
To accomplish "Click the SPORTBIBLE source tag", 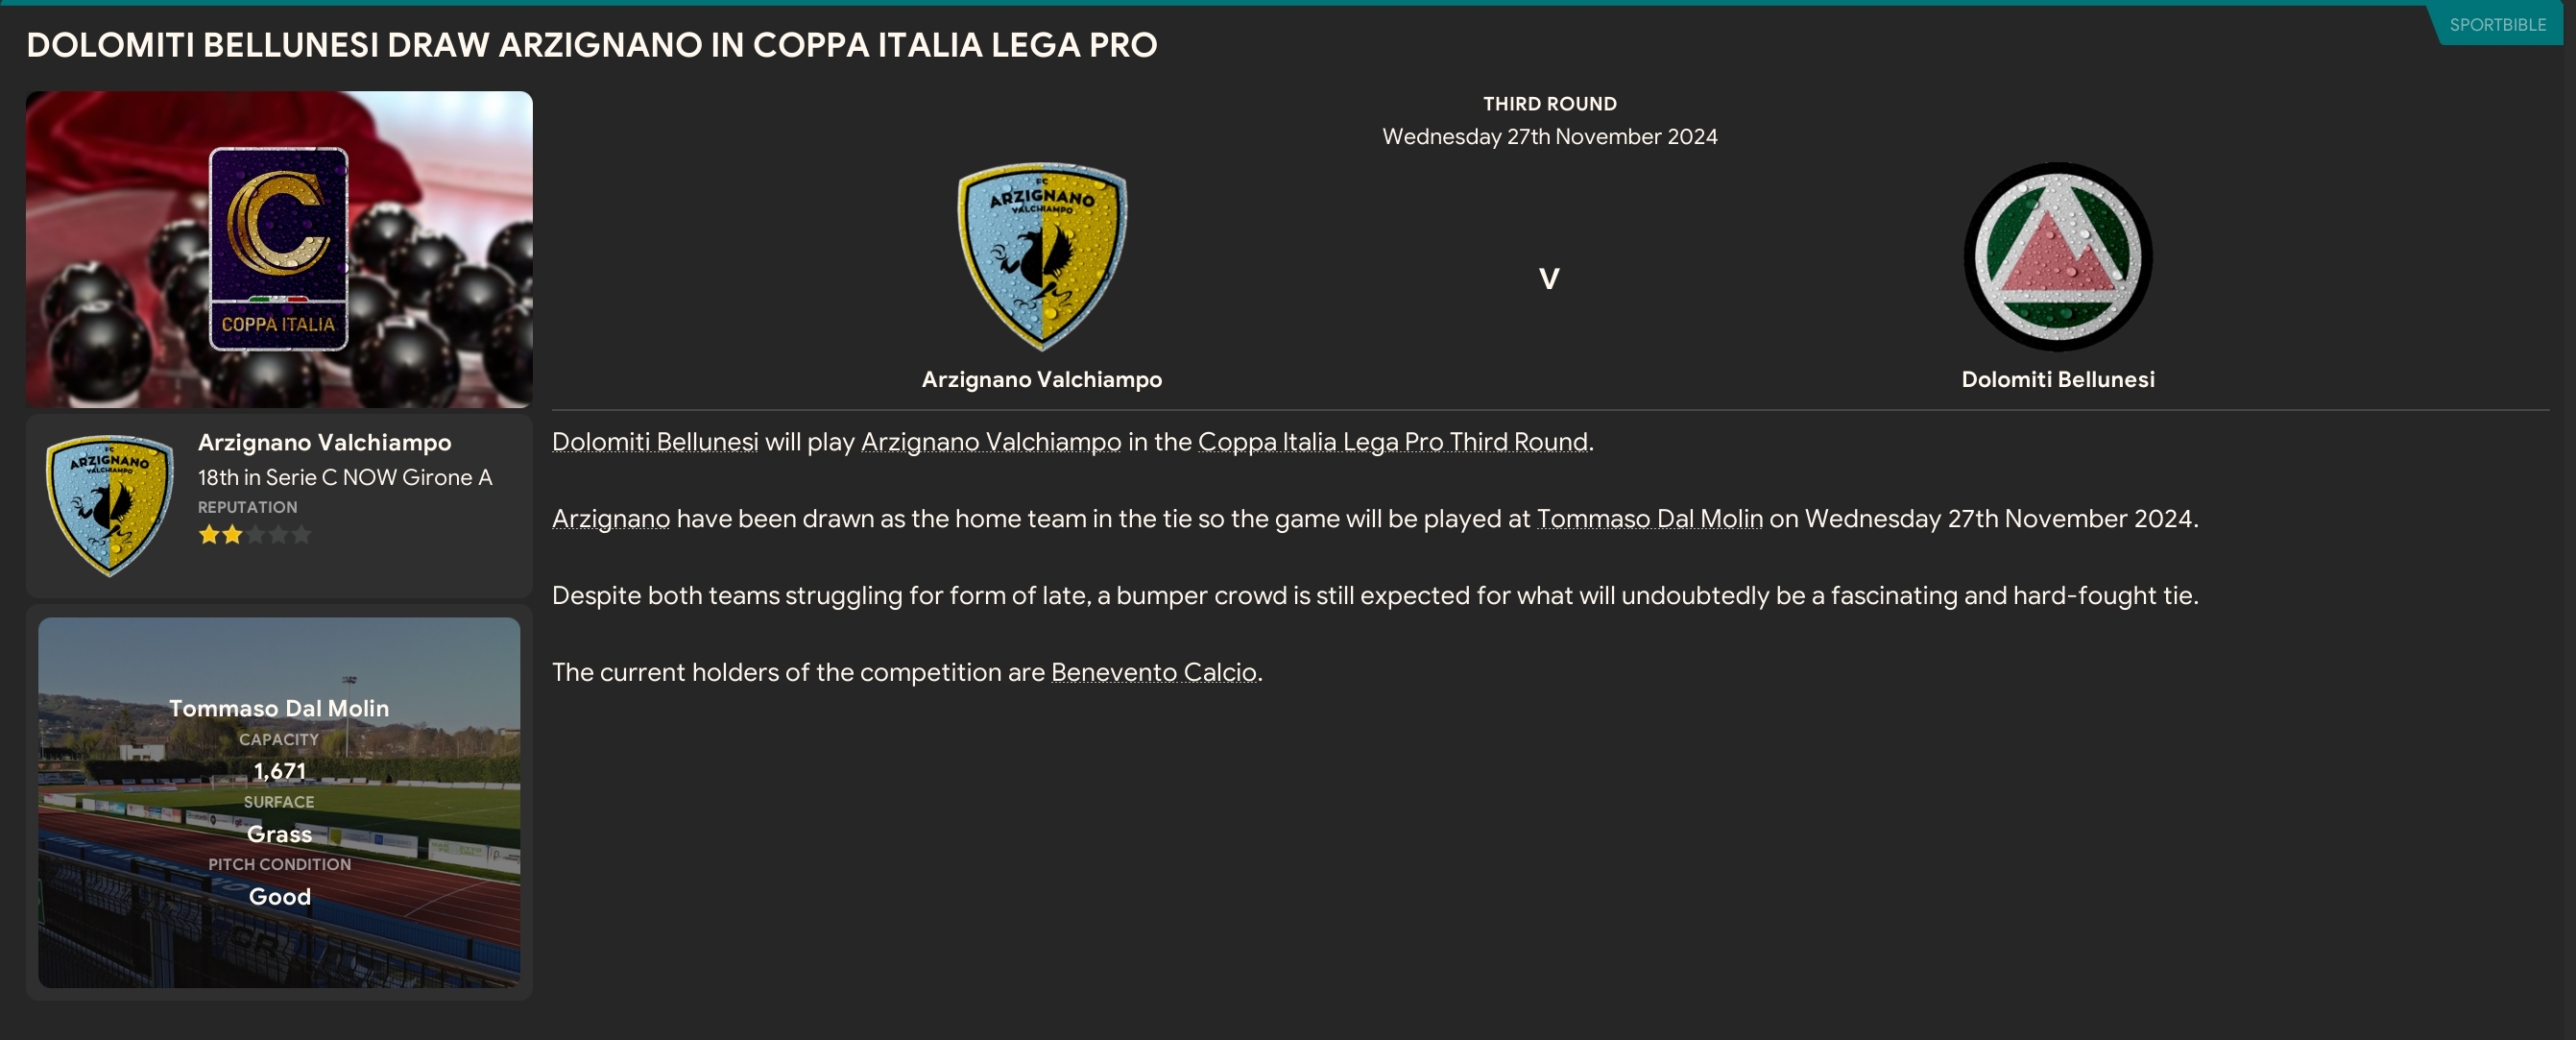I will click(x=2497, y=25).
